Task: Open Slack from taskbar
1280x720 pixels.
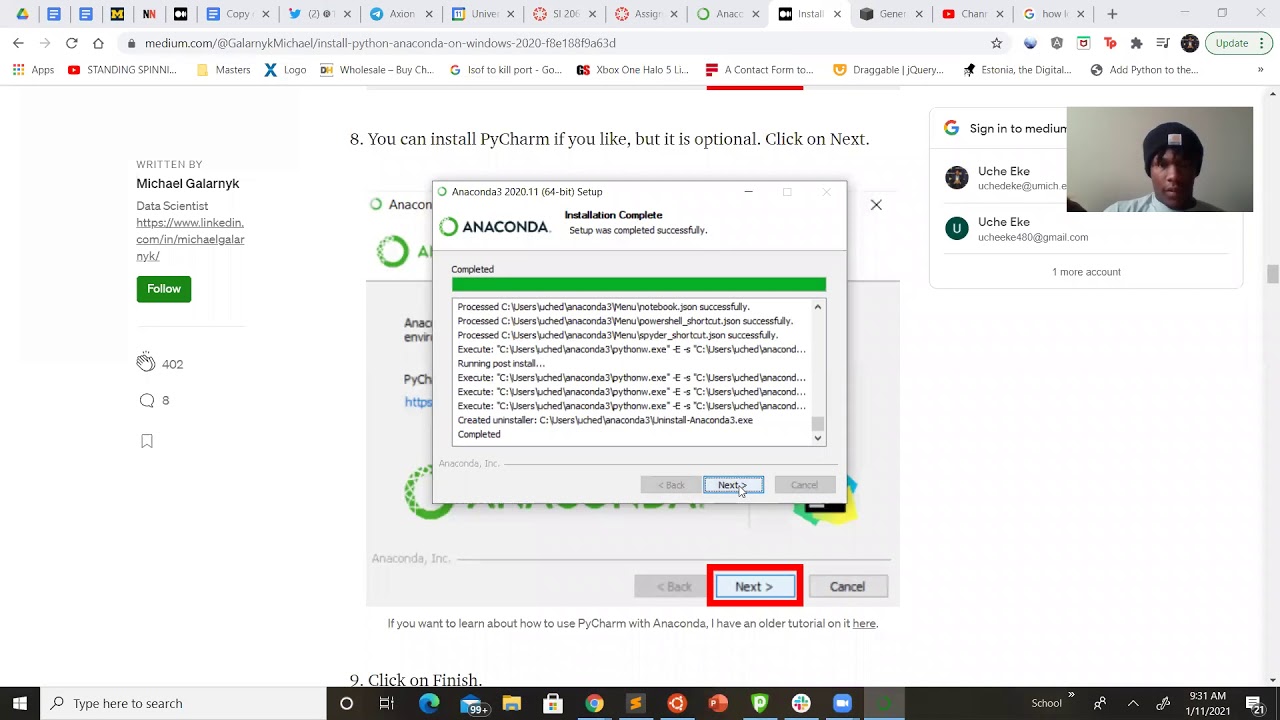Action: [801, 703]
